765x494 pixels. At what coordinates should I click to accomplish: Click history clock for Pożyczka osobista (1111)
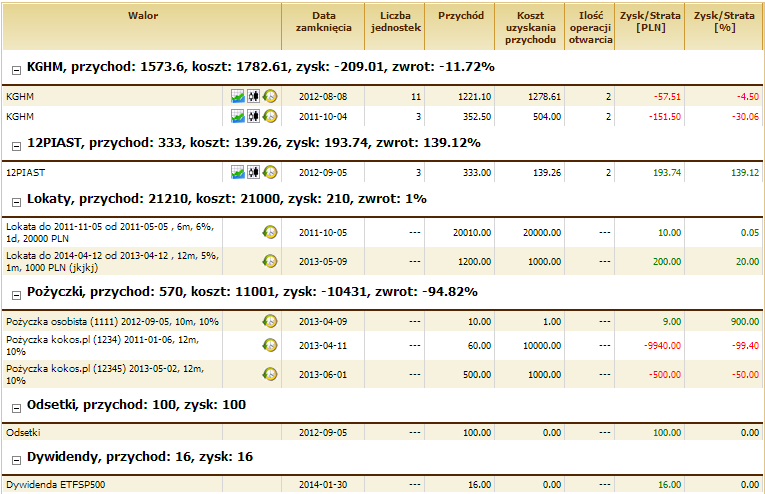(270, 321)
